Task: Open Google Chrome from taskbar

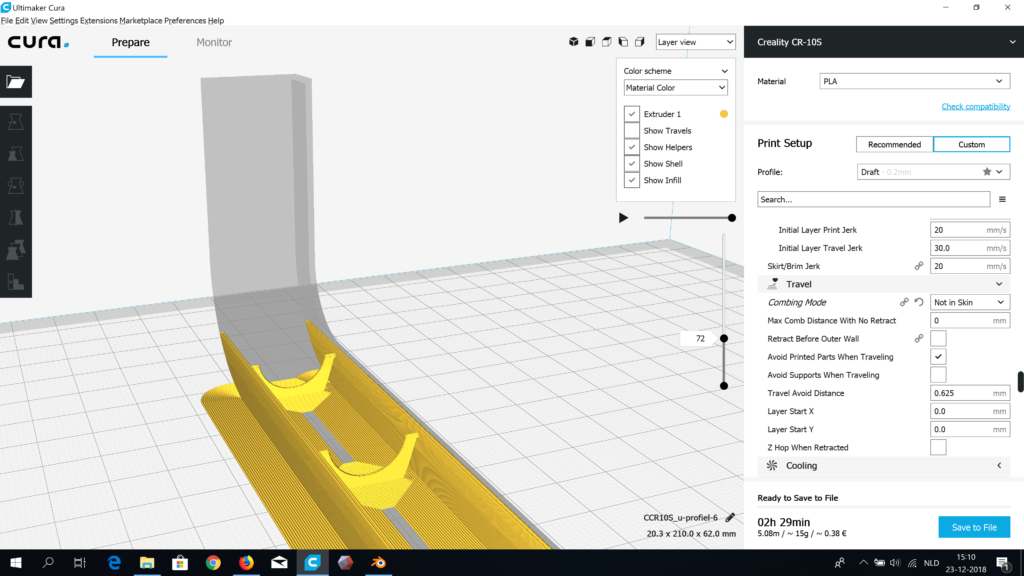Action: [x=213, y=562]
